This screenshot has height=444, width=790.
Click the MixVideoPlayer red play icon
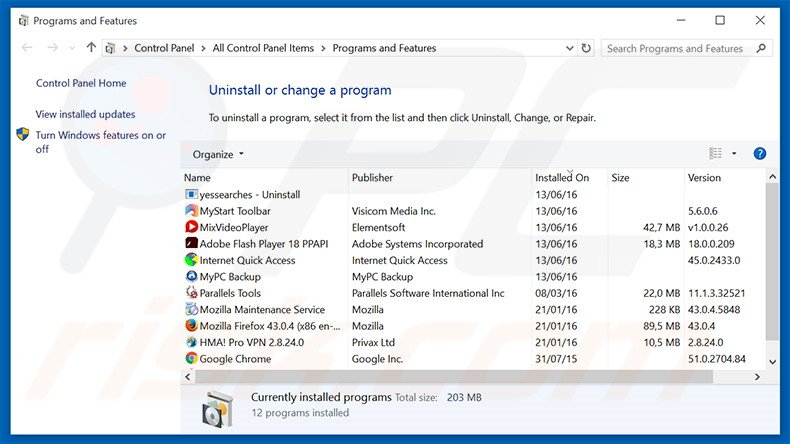tap(191, 227)
